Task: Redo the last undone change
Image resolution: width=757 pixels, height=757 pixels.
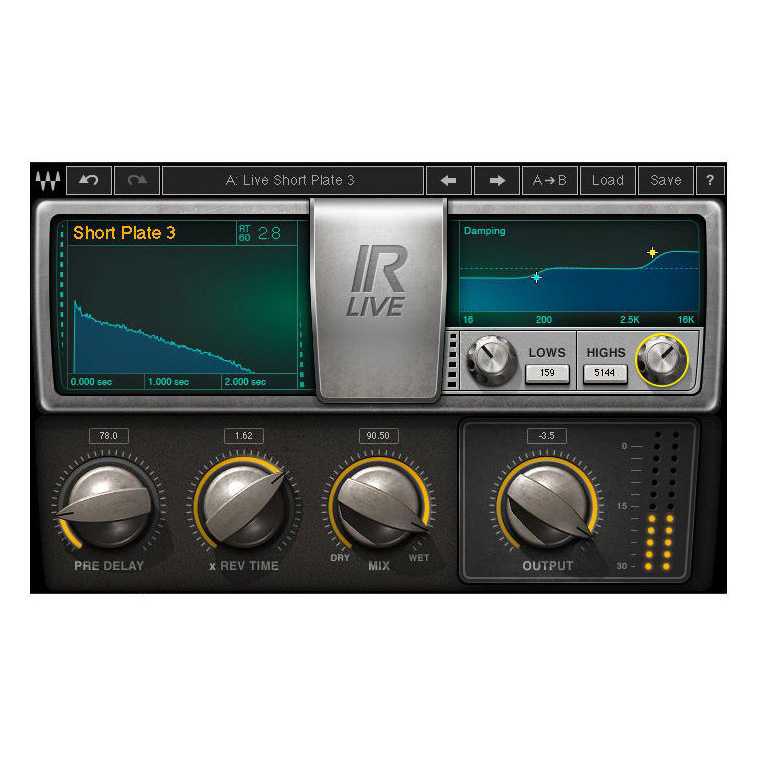Action: pos(137,181)
